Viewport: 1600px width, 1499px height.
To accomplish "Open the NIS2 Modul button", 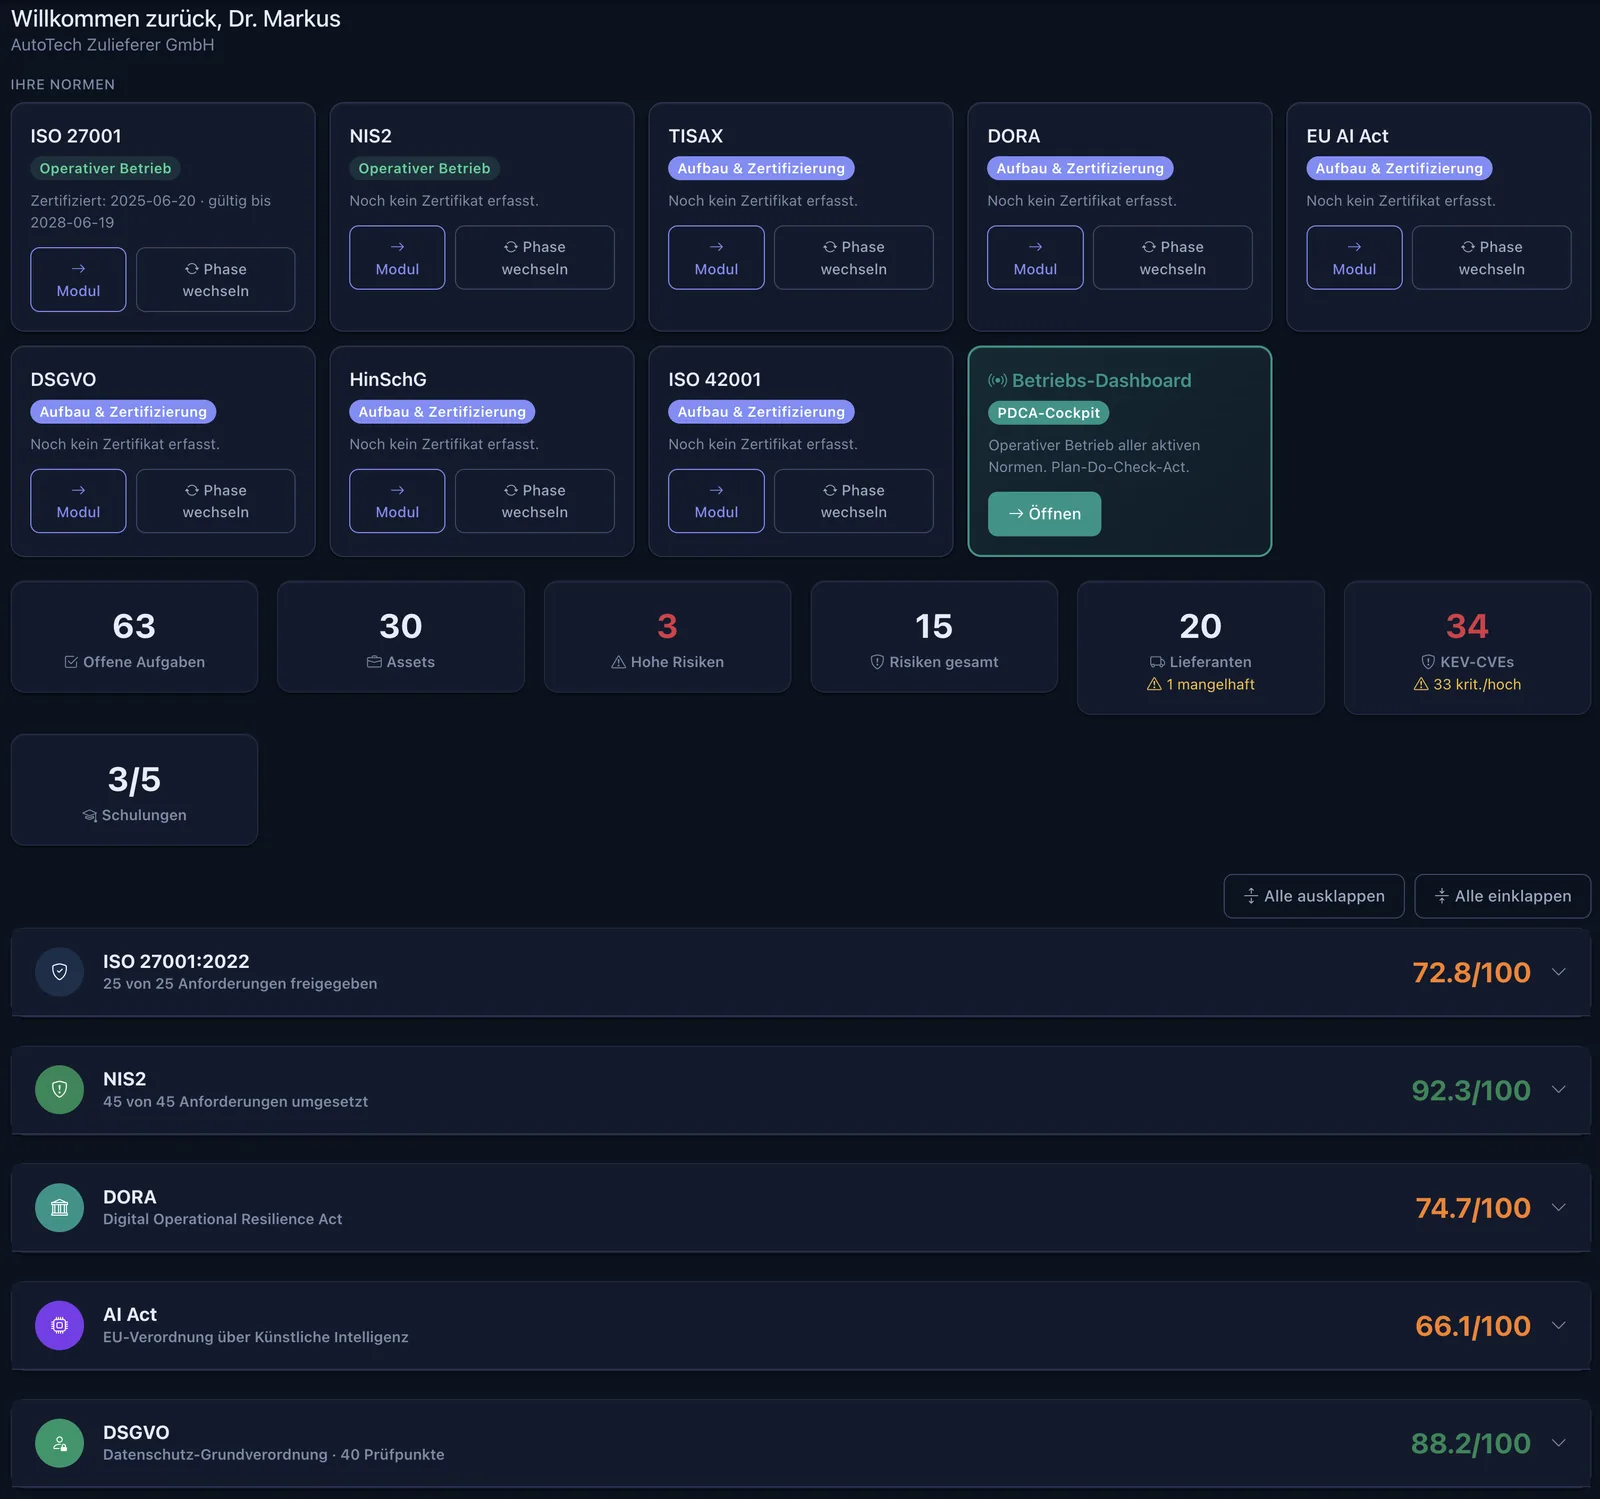I will [397, 257].
